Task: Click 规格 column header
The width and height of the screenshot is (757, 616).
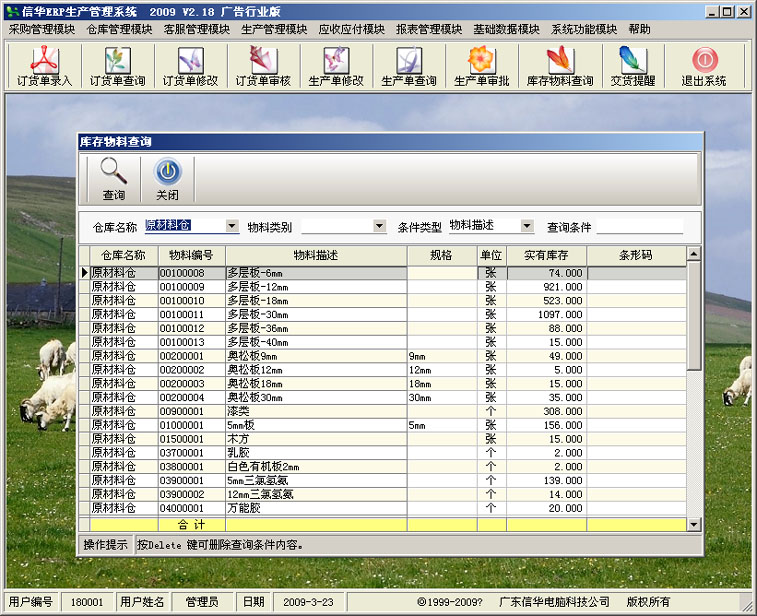Action: click(x=442, y=255)
